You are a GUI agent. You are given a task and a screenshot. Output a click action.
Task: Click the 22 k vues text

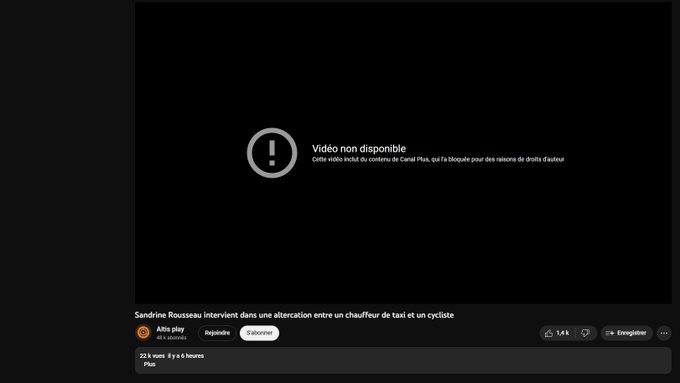tap(152, 356)
